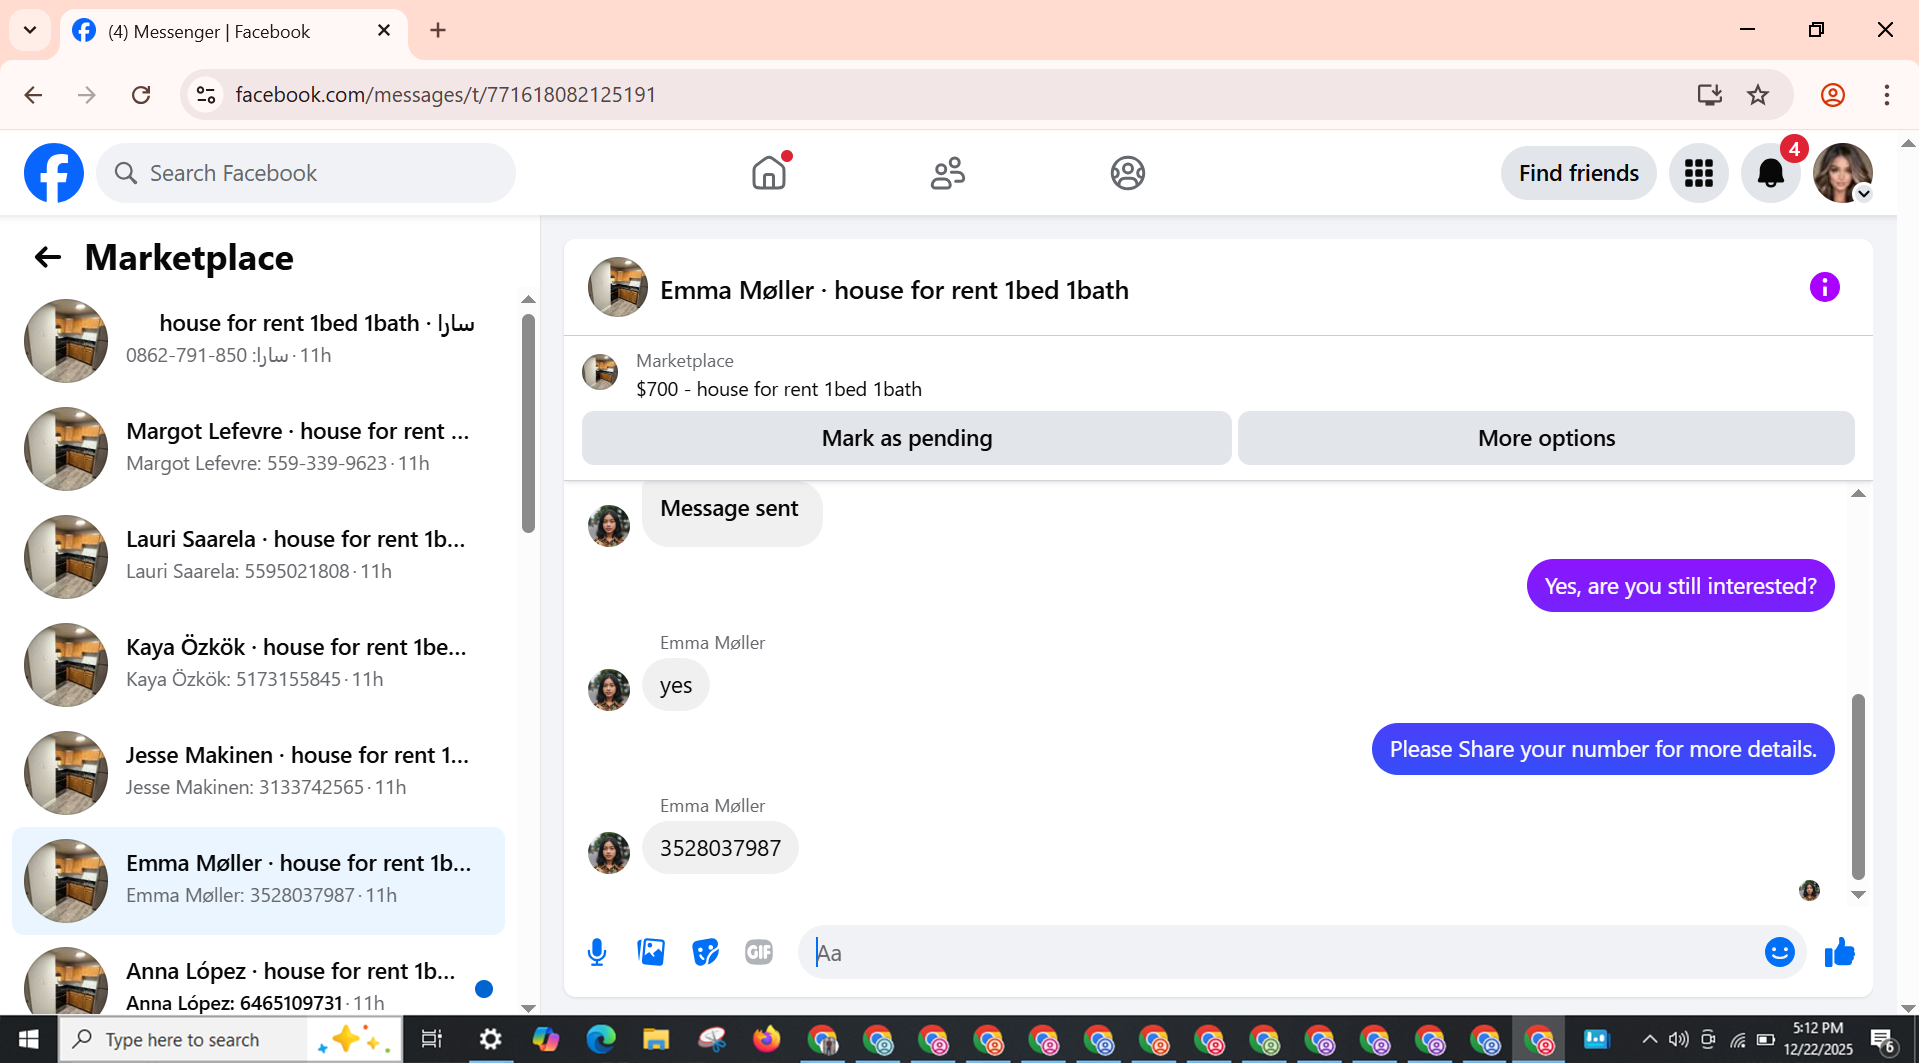Click Emma Møller avatar beside 'yes' message

[609, 689]
